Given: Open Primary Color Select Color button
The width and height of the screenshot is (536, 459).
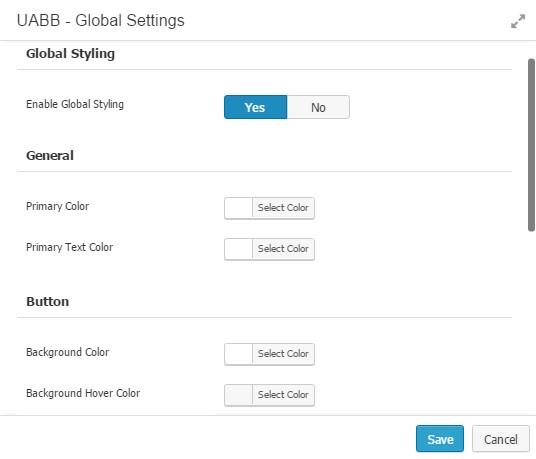Looking at the screenshot, I should pos(283,208).
